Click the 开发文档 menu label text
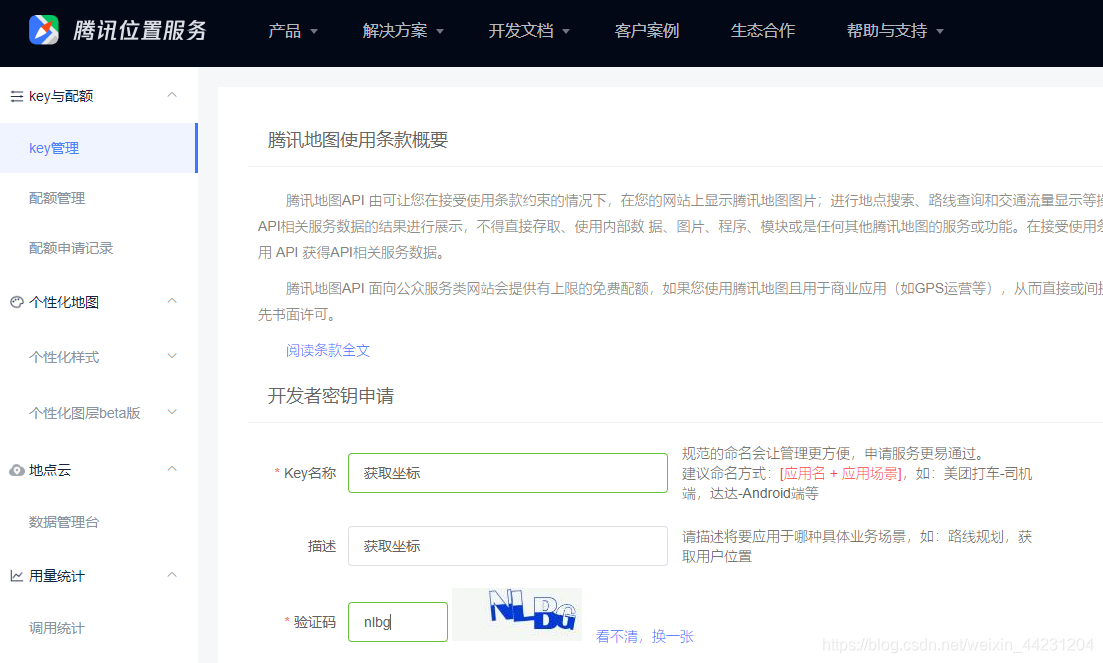The height and width of the screenshot is (663, 1103). coord(521,31)
